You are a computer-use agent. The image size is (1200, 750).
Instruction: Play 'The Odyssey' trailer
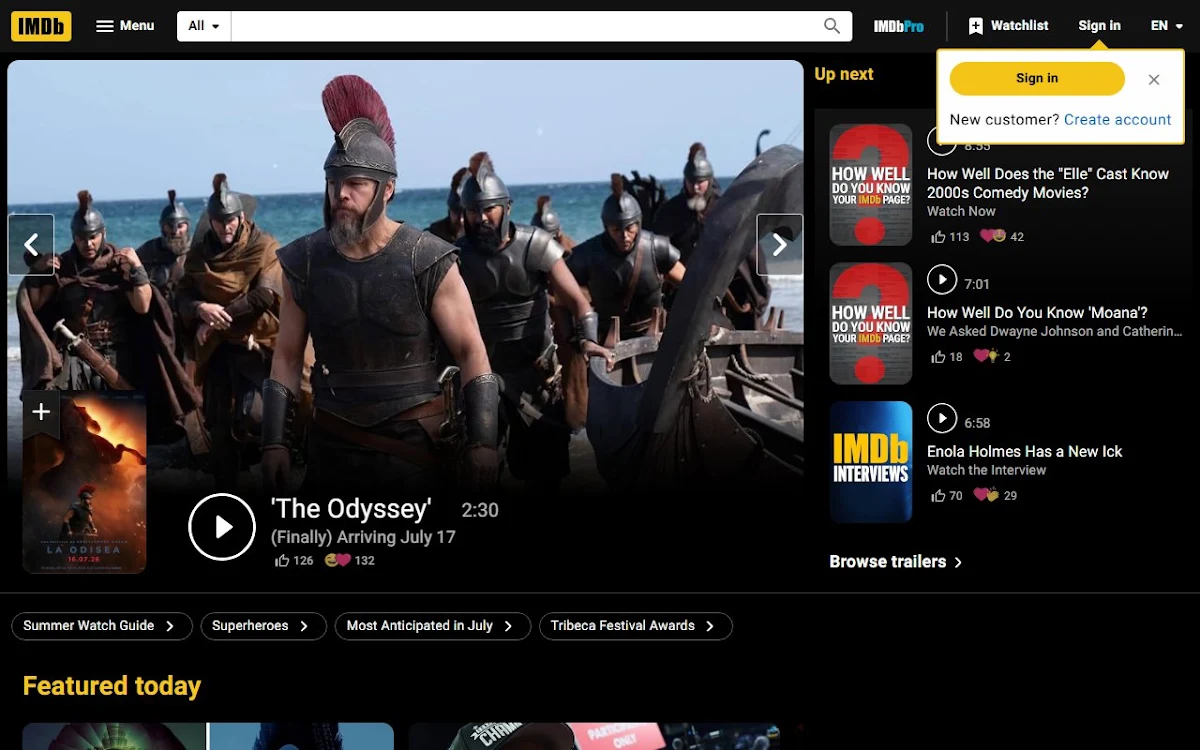[x=222, y=527]
